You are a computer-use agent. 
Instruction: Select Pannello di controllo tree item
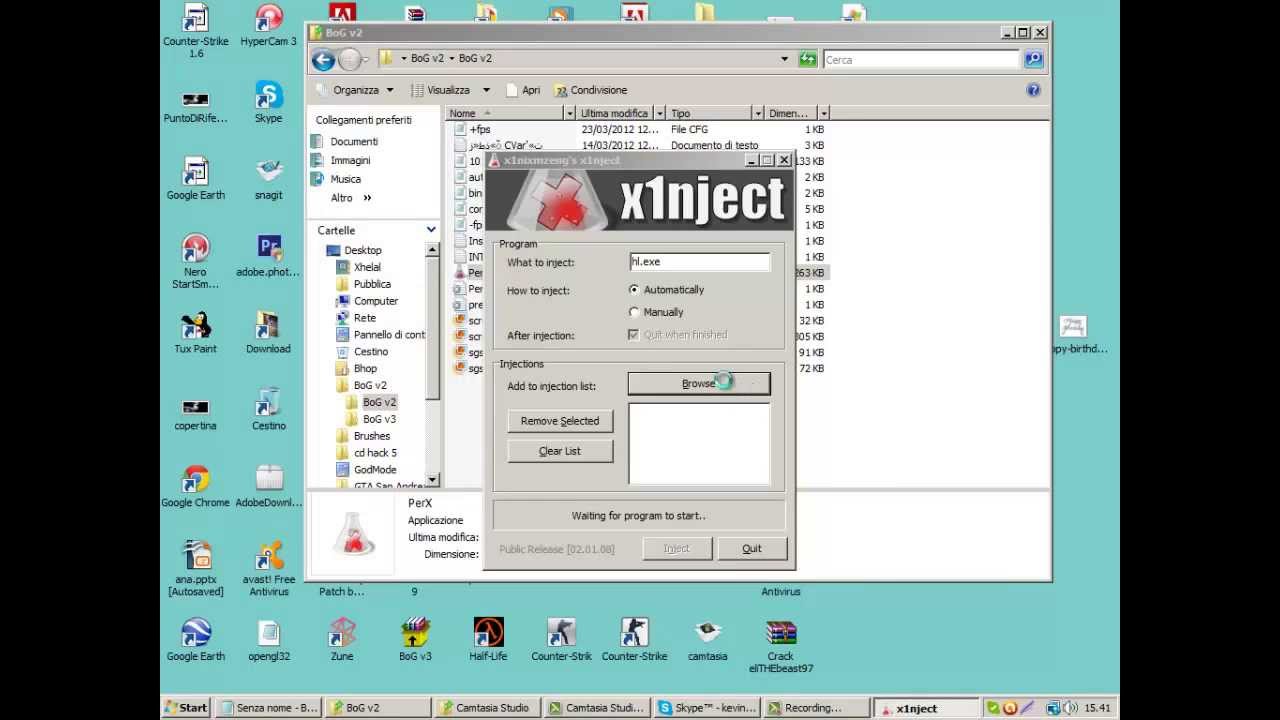click(380, 335)
